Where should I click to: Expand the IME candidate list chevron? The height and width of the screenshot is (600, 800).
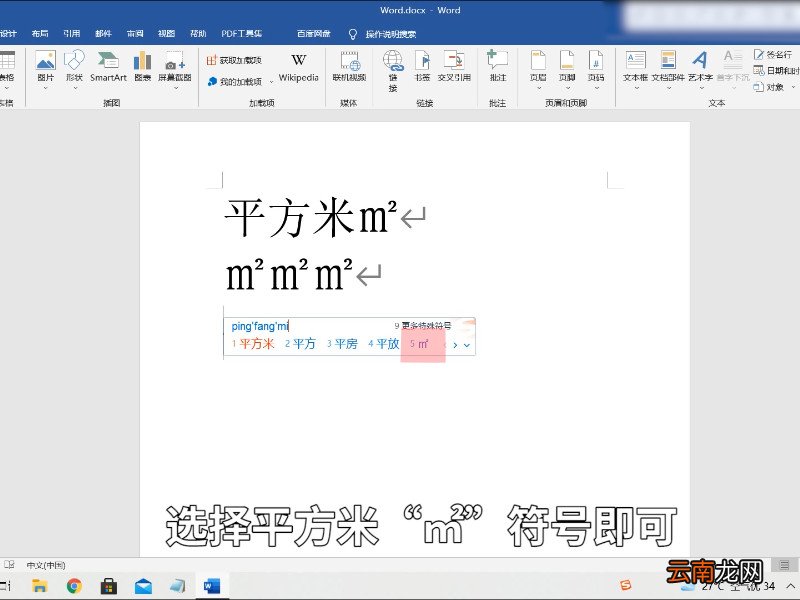tap(467, 345)
